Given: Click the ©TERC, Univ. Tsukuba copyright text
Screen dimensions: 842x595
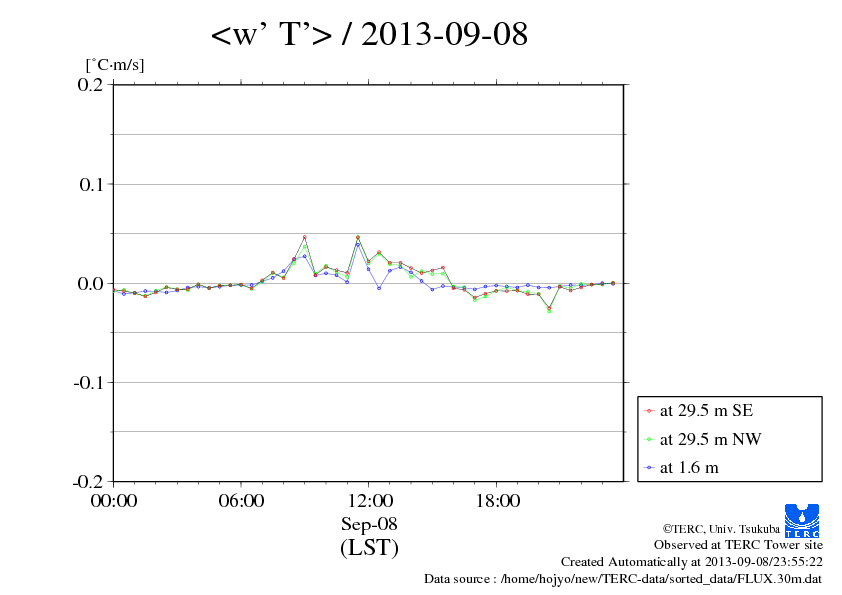Looking at the screenshot, I should click(x=721, y=529).
